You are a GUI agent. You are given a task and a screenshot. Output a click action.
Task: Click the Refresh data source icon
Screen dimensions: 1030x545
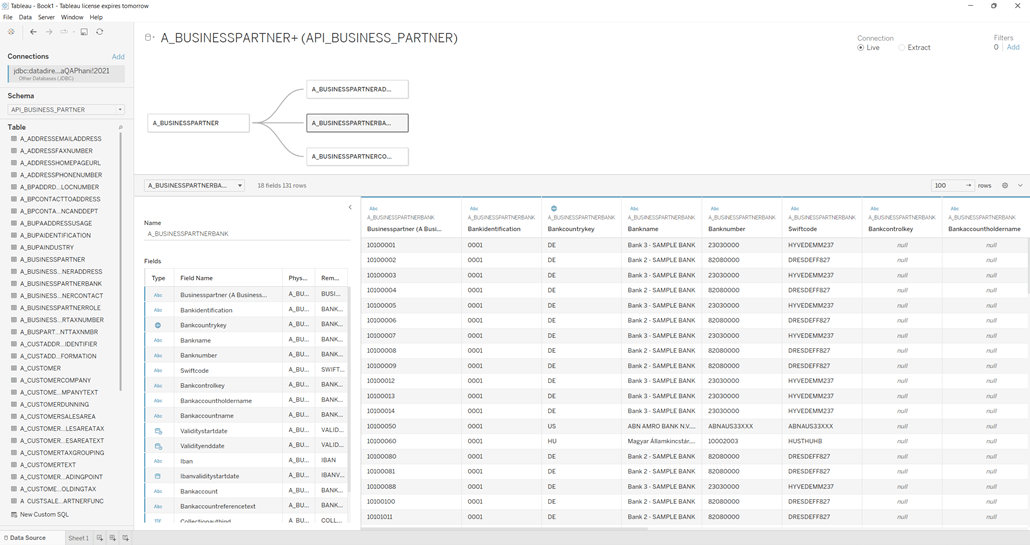[x=100, y=32]
